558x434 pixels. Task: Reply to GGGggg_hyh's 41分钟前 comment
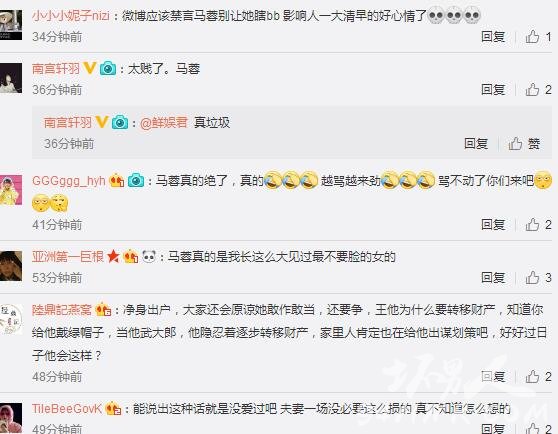(493, 225)
